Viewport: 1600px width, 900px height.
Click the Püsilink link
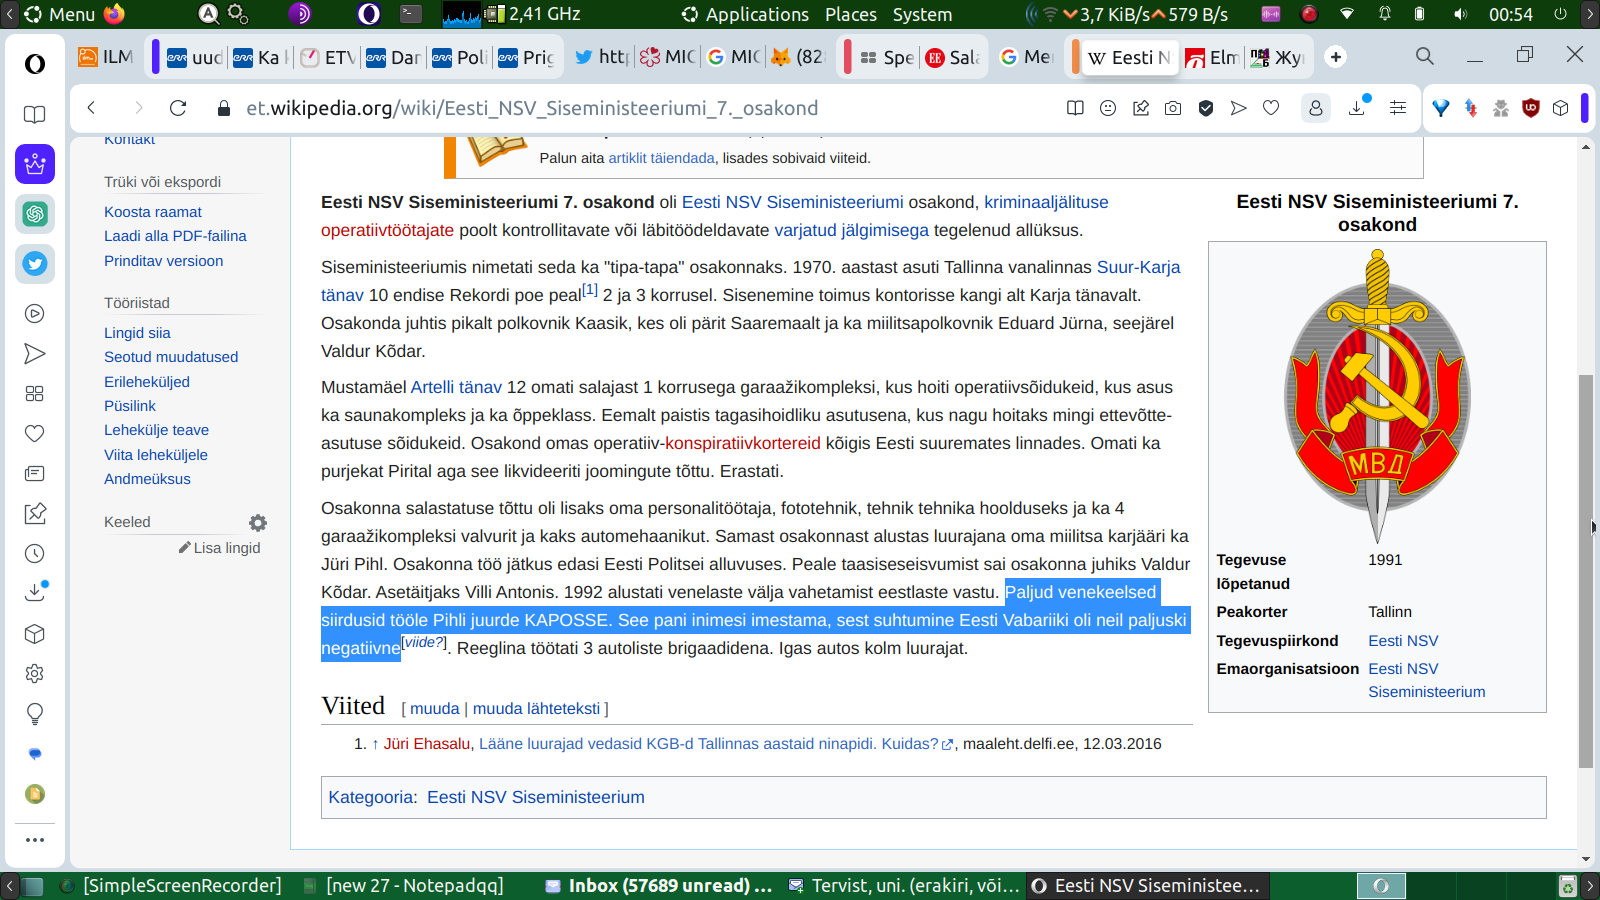coord(130,406)
